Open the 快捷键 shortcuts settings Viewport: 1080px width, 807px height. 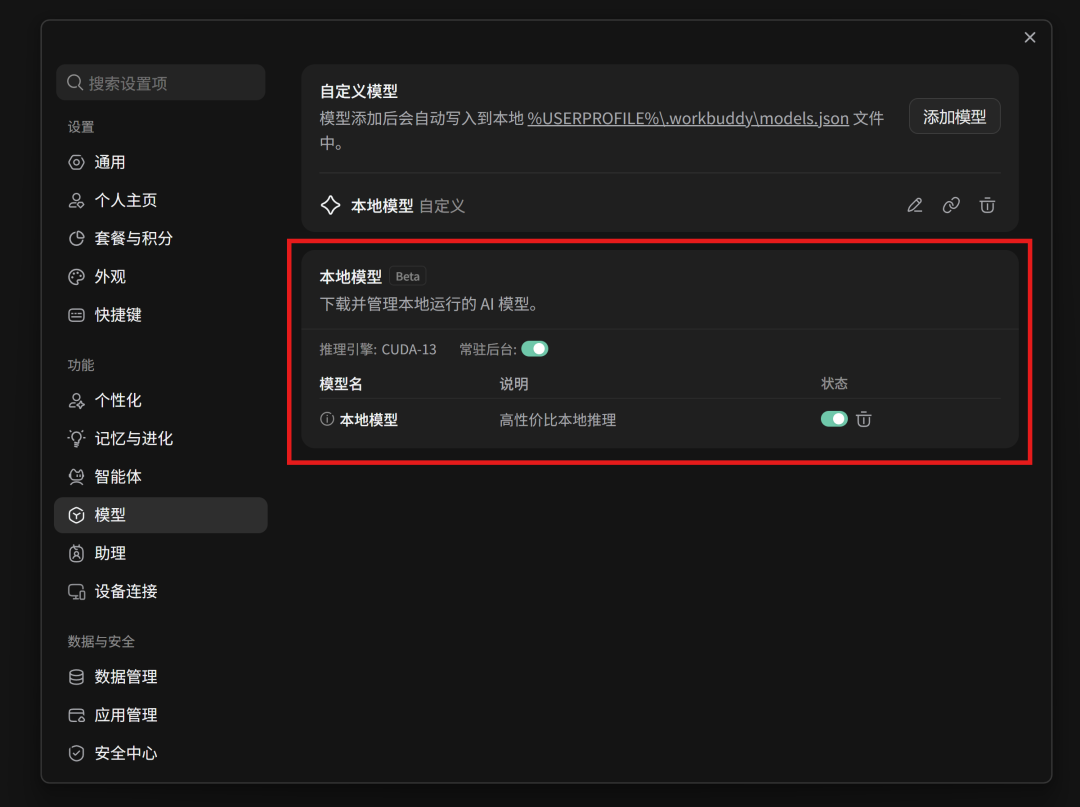click(x=160, y=315)
